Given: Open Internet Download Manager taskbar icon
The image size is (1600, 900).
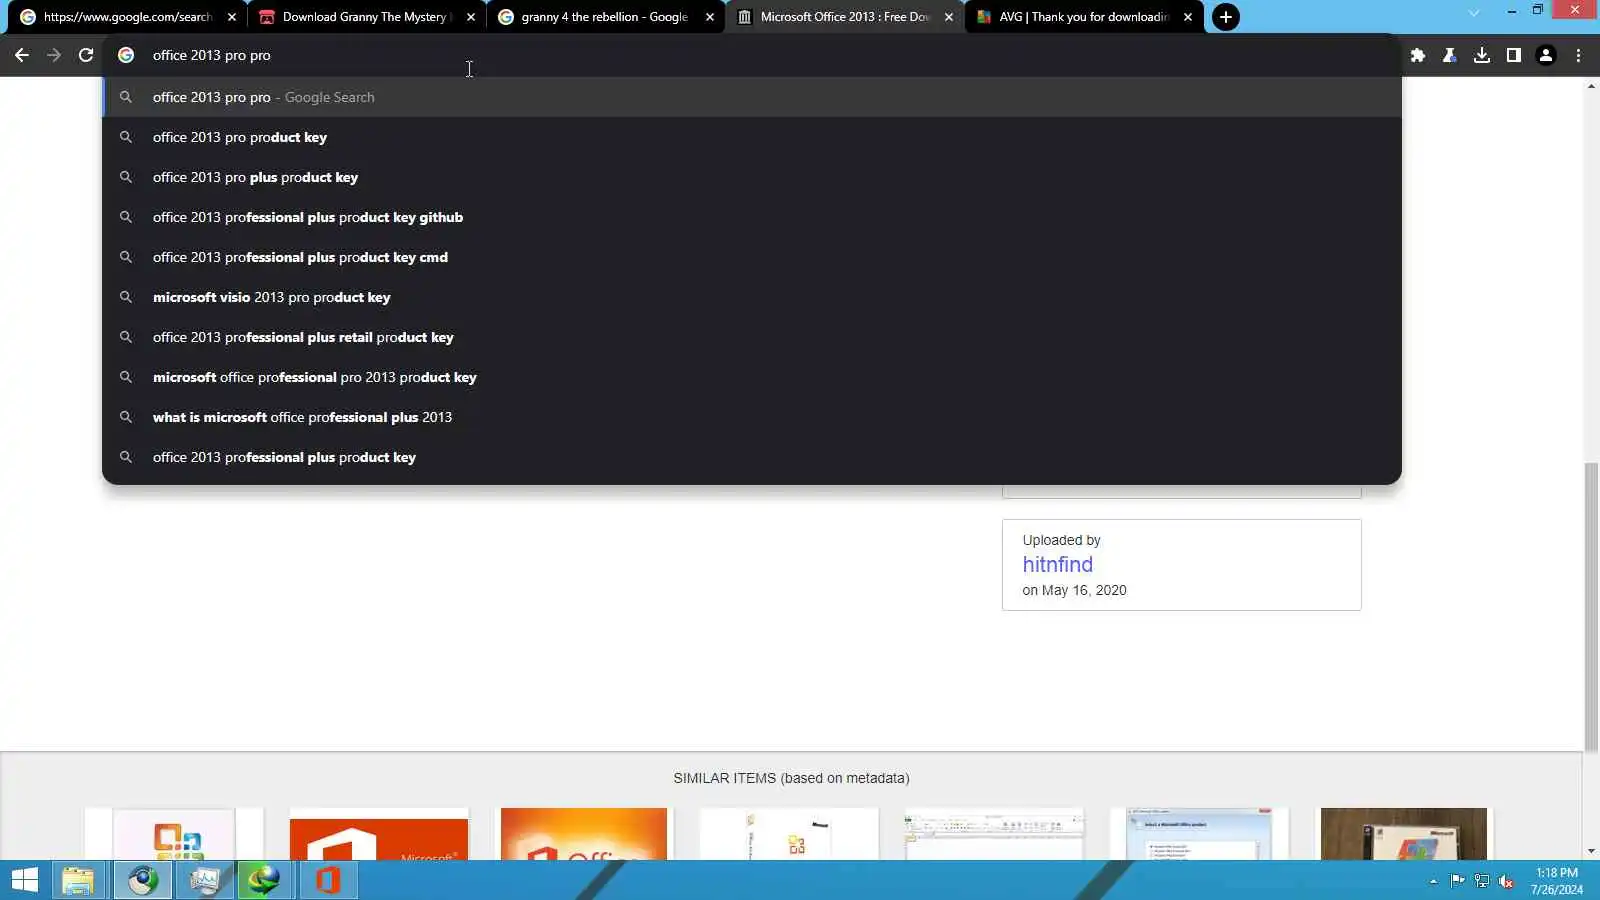Looking at the screenshot, I should [x=265, y=880].
